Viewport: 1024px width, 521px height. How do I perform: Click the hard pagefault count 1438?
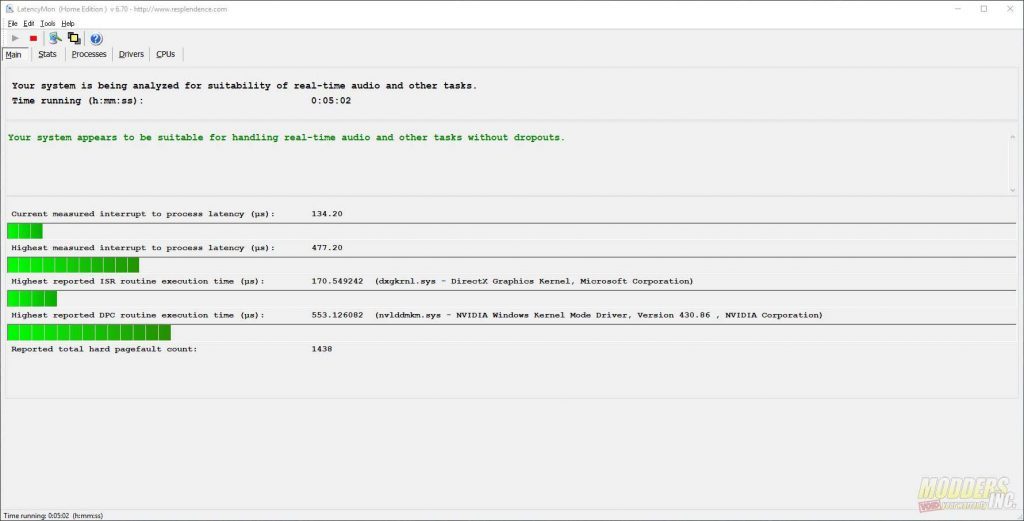coord(322,349)
